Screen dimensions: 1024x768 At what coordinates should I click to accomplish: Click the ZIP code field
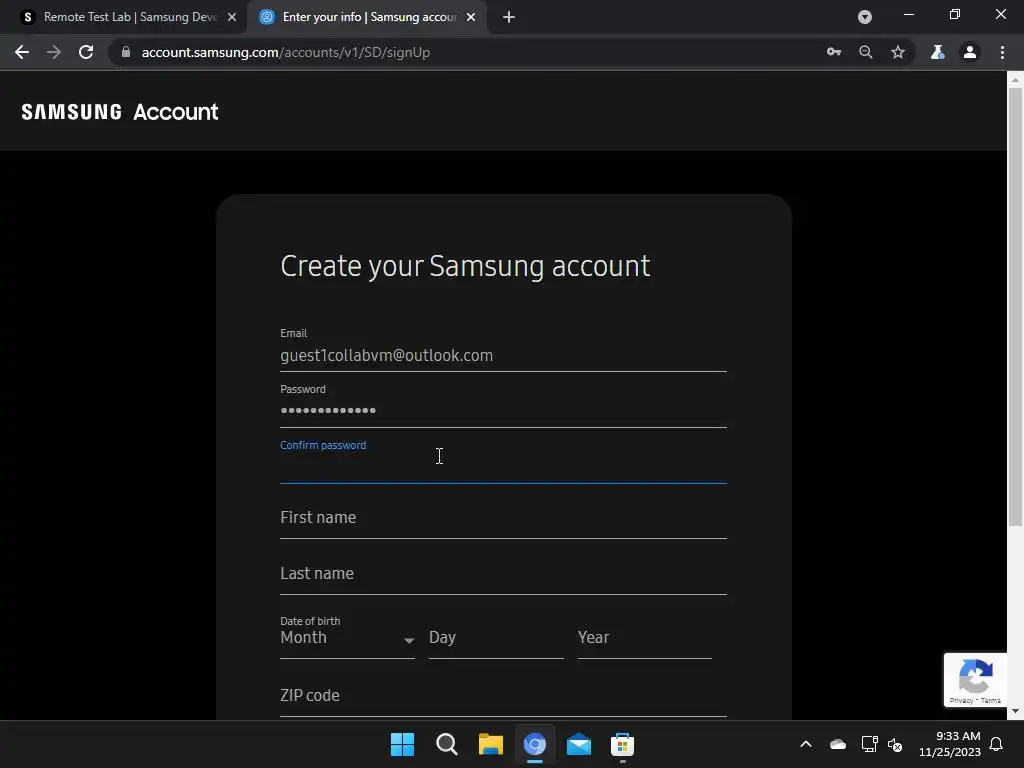[x=503, y=696]
